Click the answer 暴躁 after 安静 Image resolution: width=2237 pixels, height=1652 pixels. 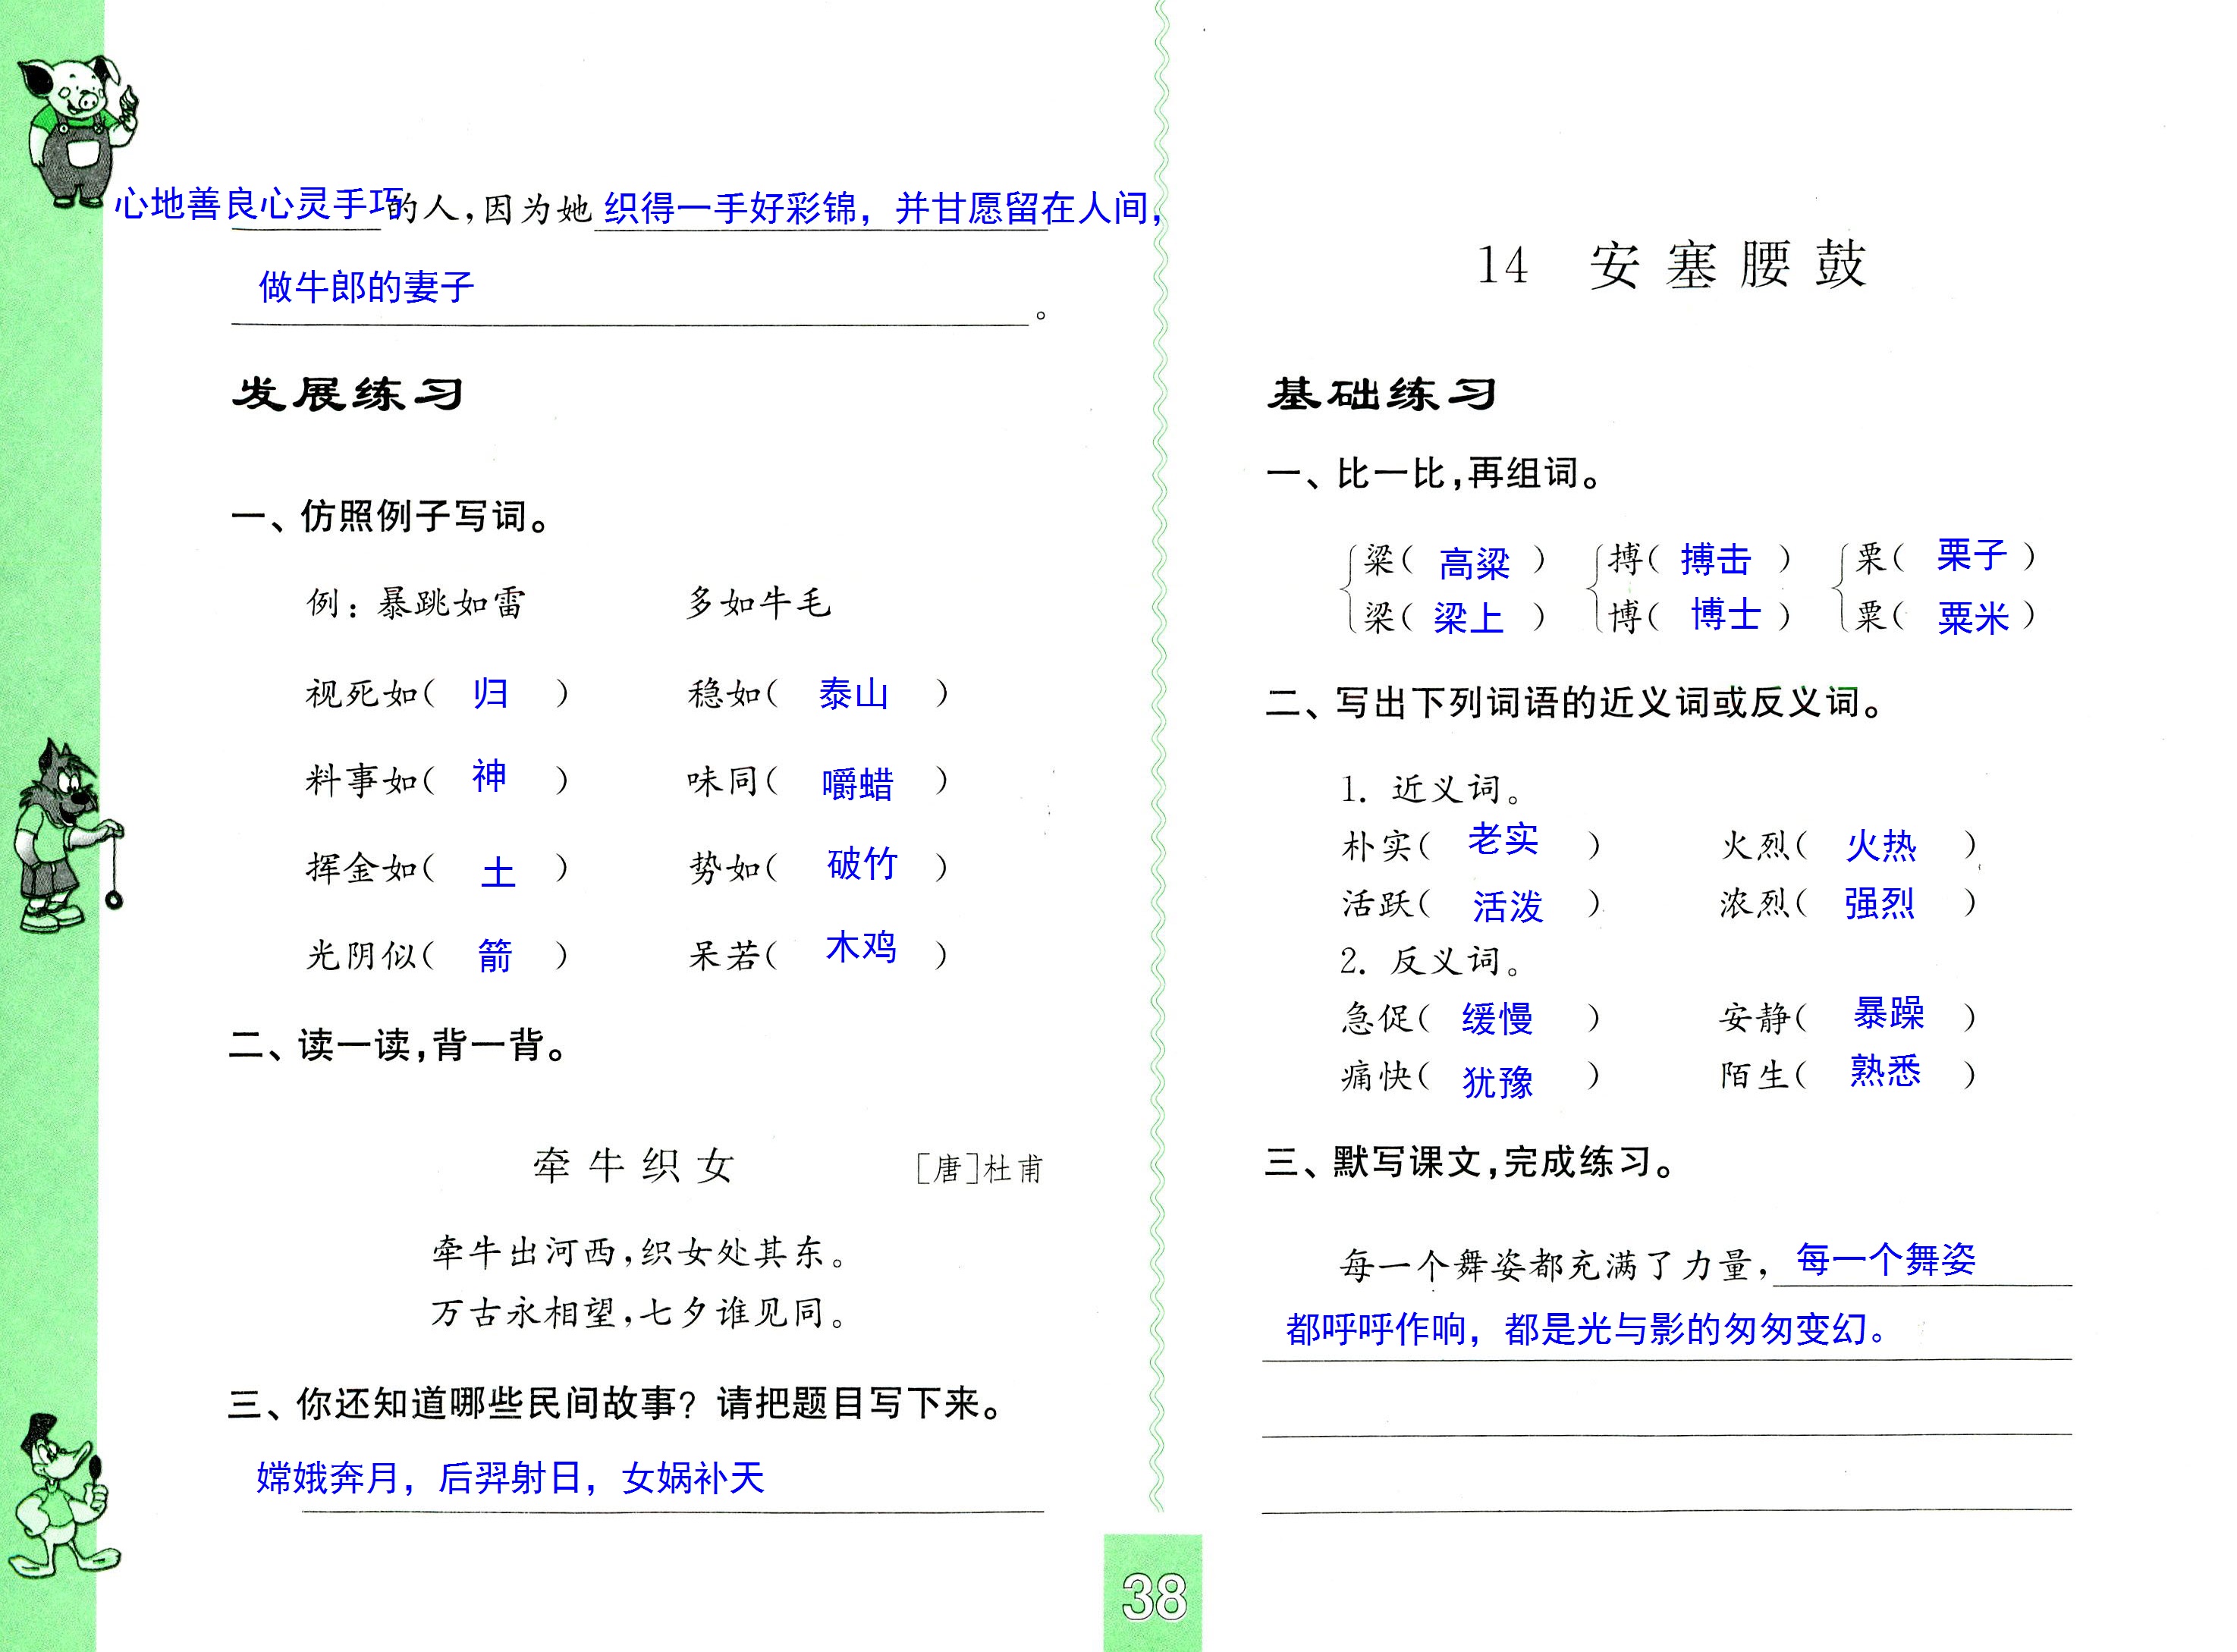[1888, 1013]
